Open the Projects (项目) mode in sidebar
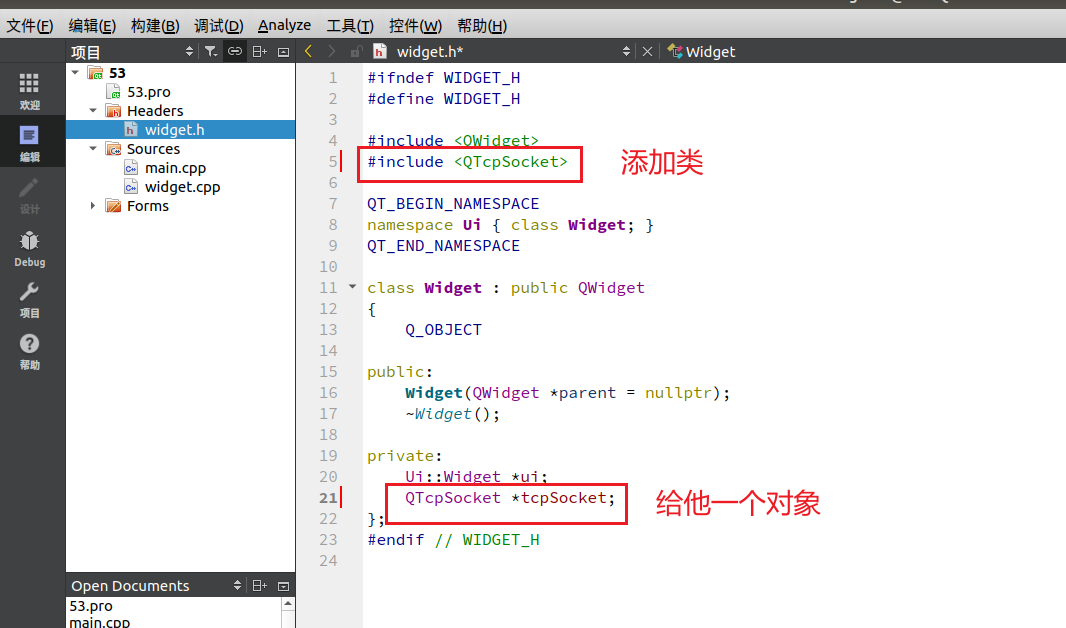 click(x=29, y=300)
